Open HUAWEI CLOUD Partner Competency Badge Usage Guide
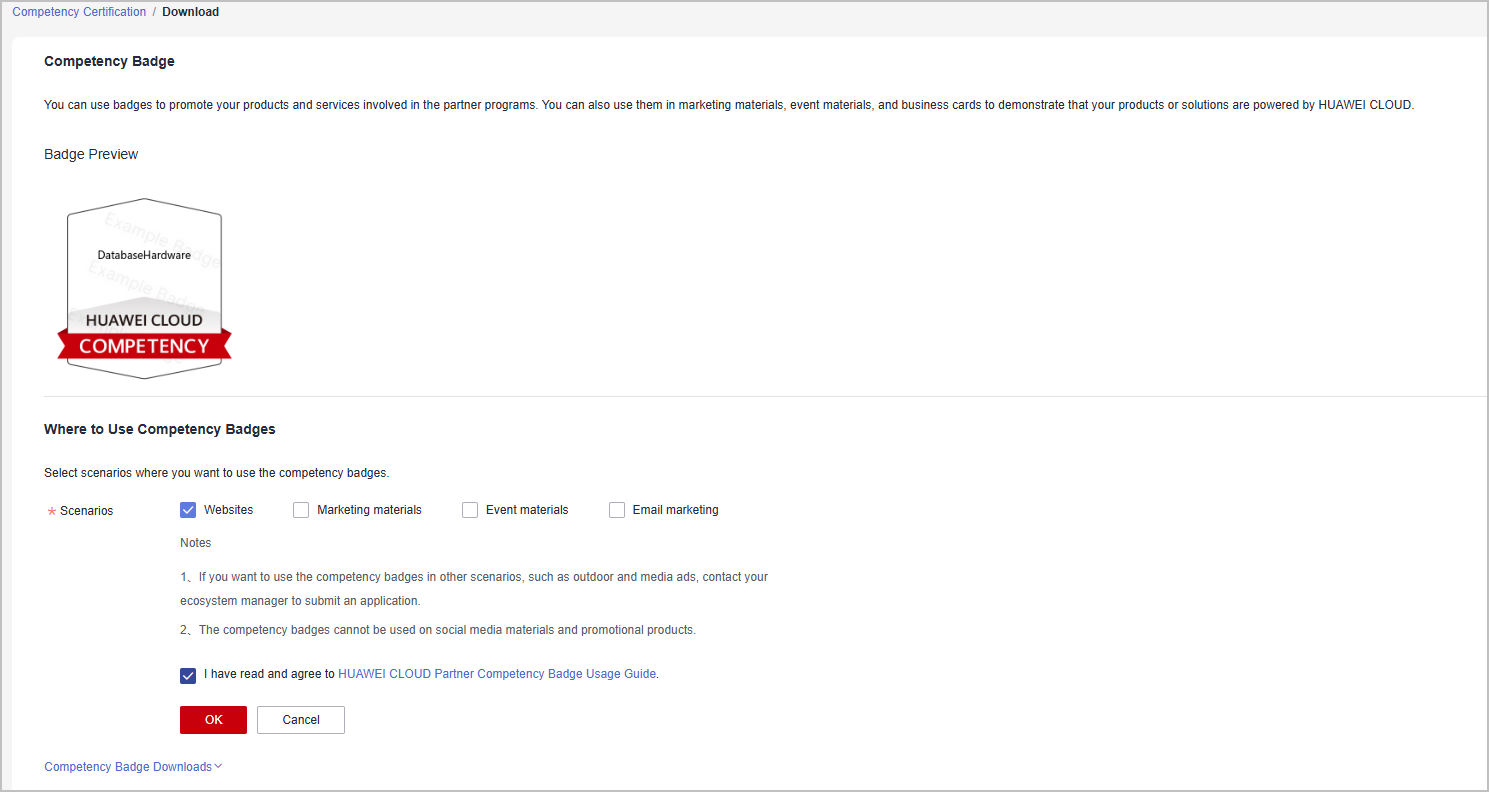Screen dimensions: 1489x792 pyautogui.click(x=497, y=674)
